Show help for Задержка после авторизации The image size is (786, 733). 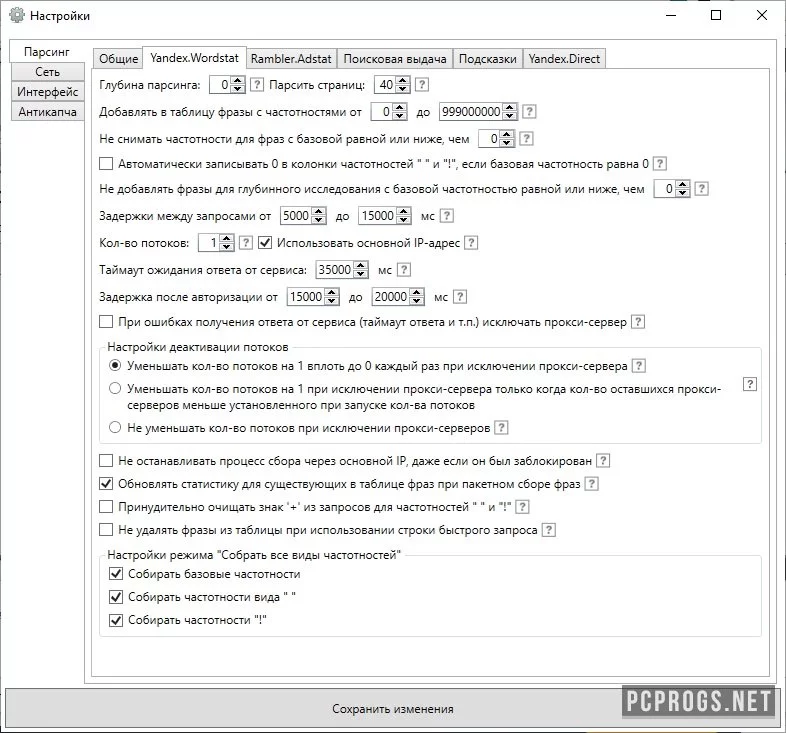[460, 297]
